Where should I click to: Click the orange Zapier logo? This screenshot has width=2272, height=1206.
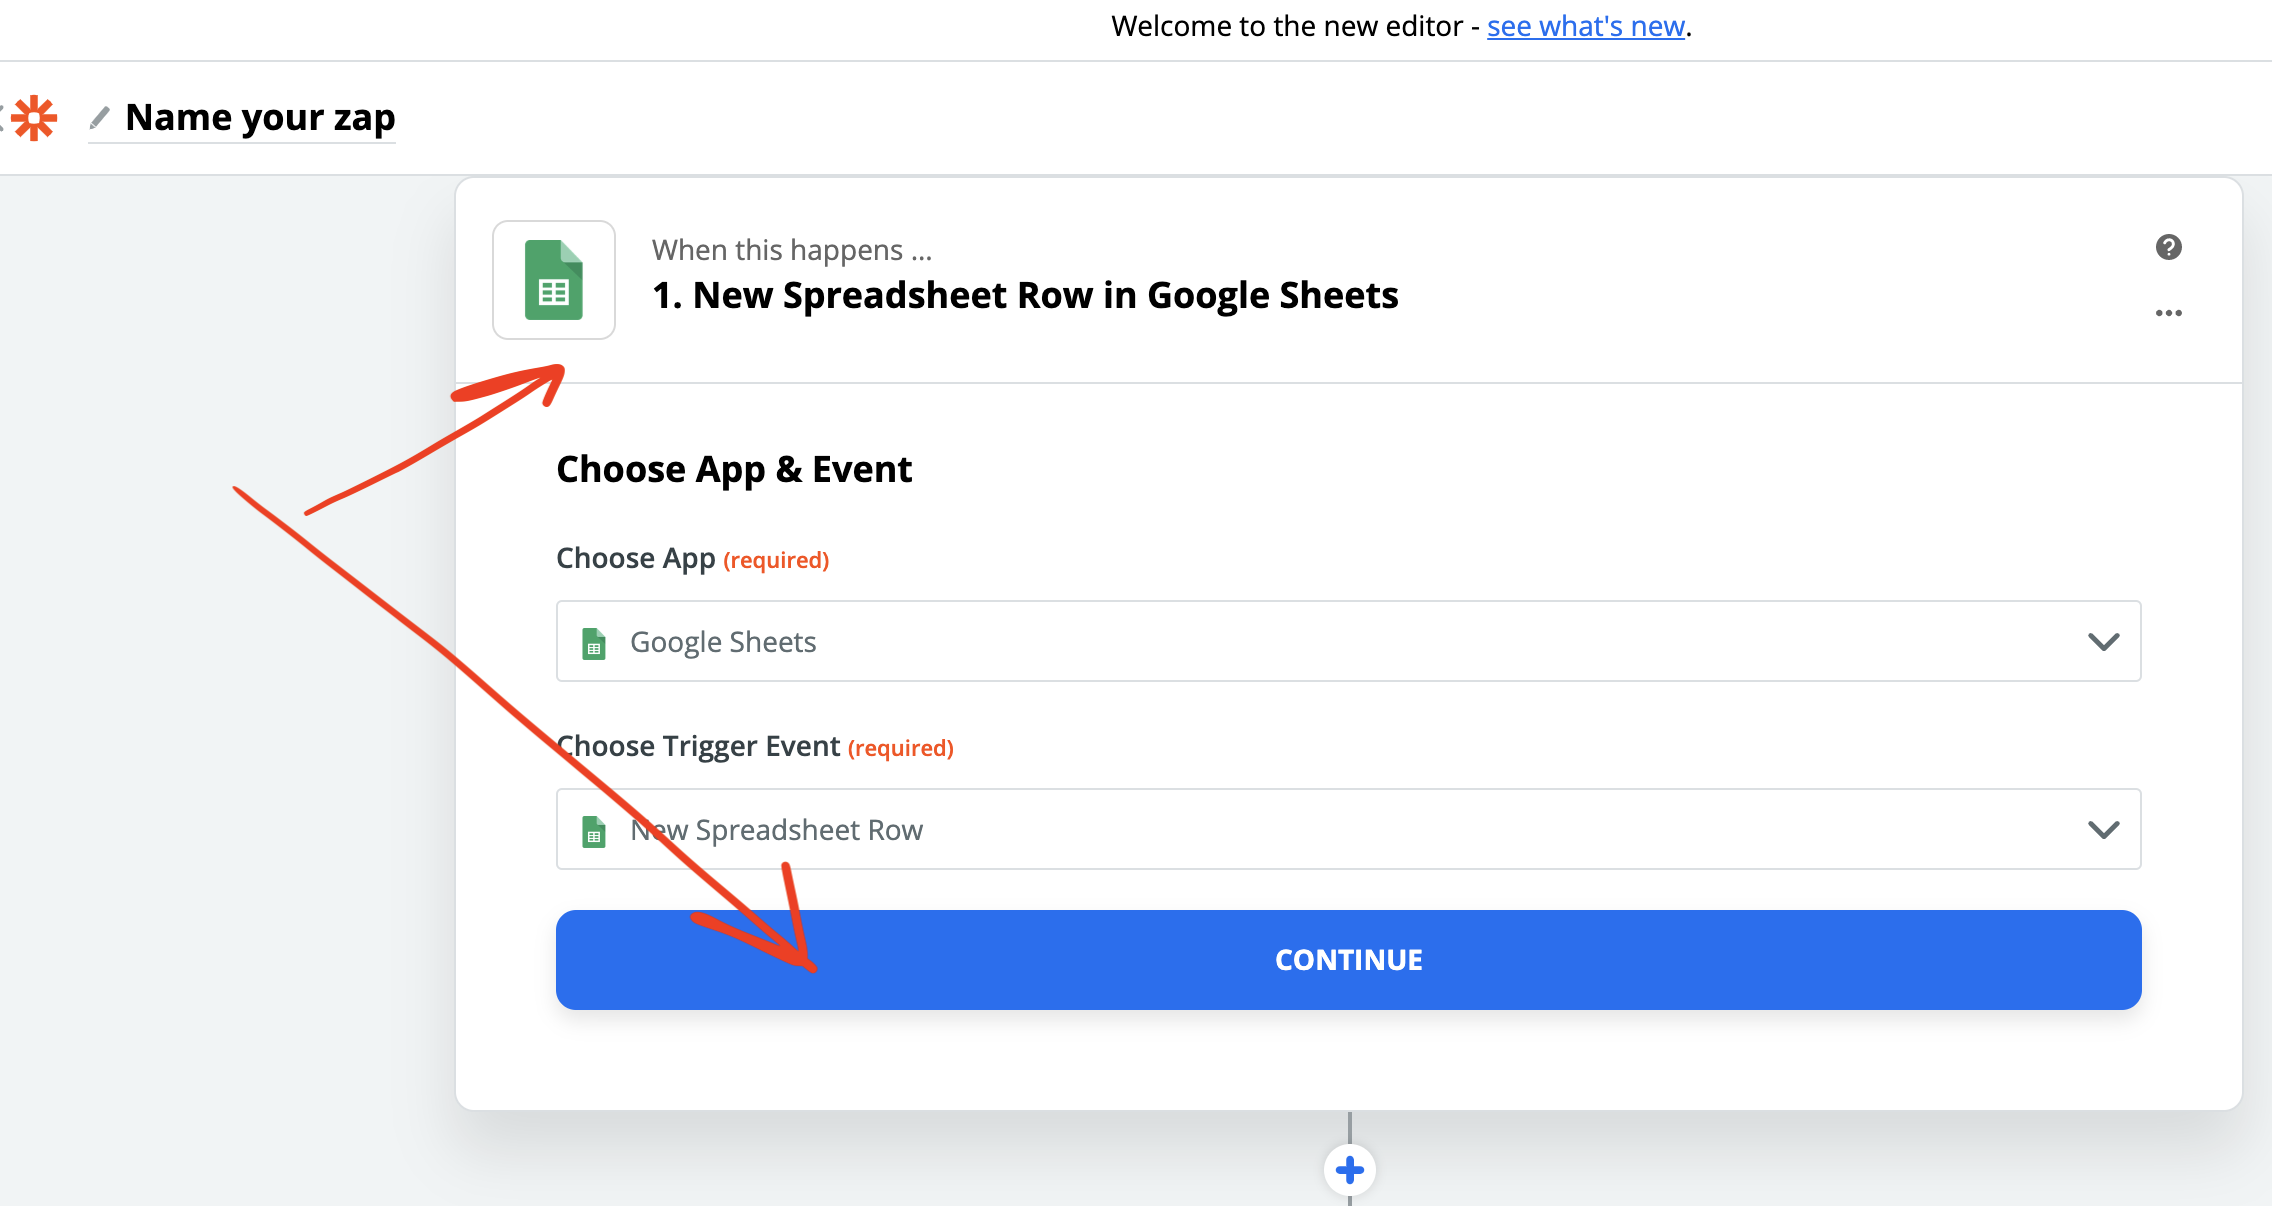(x=35, y=119)
